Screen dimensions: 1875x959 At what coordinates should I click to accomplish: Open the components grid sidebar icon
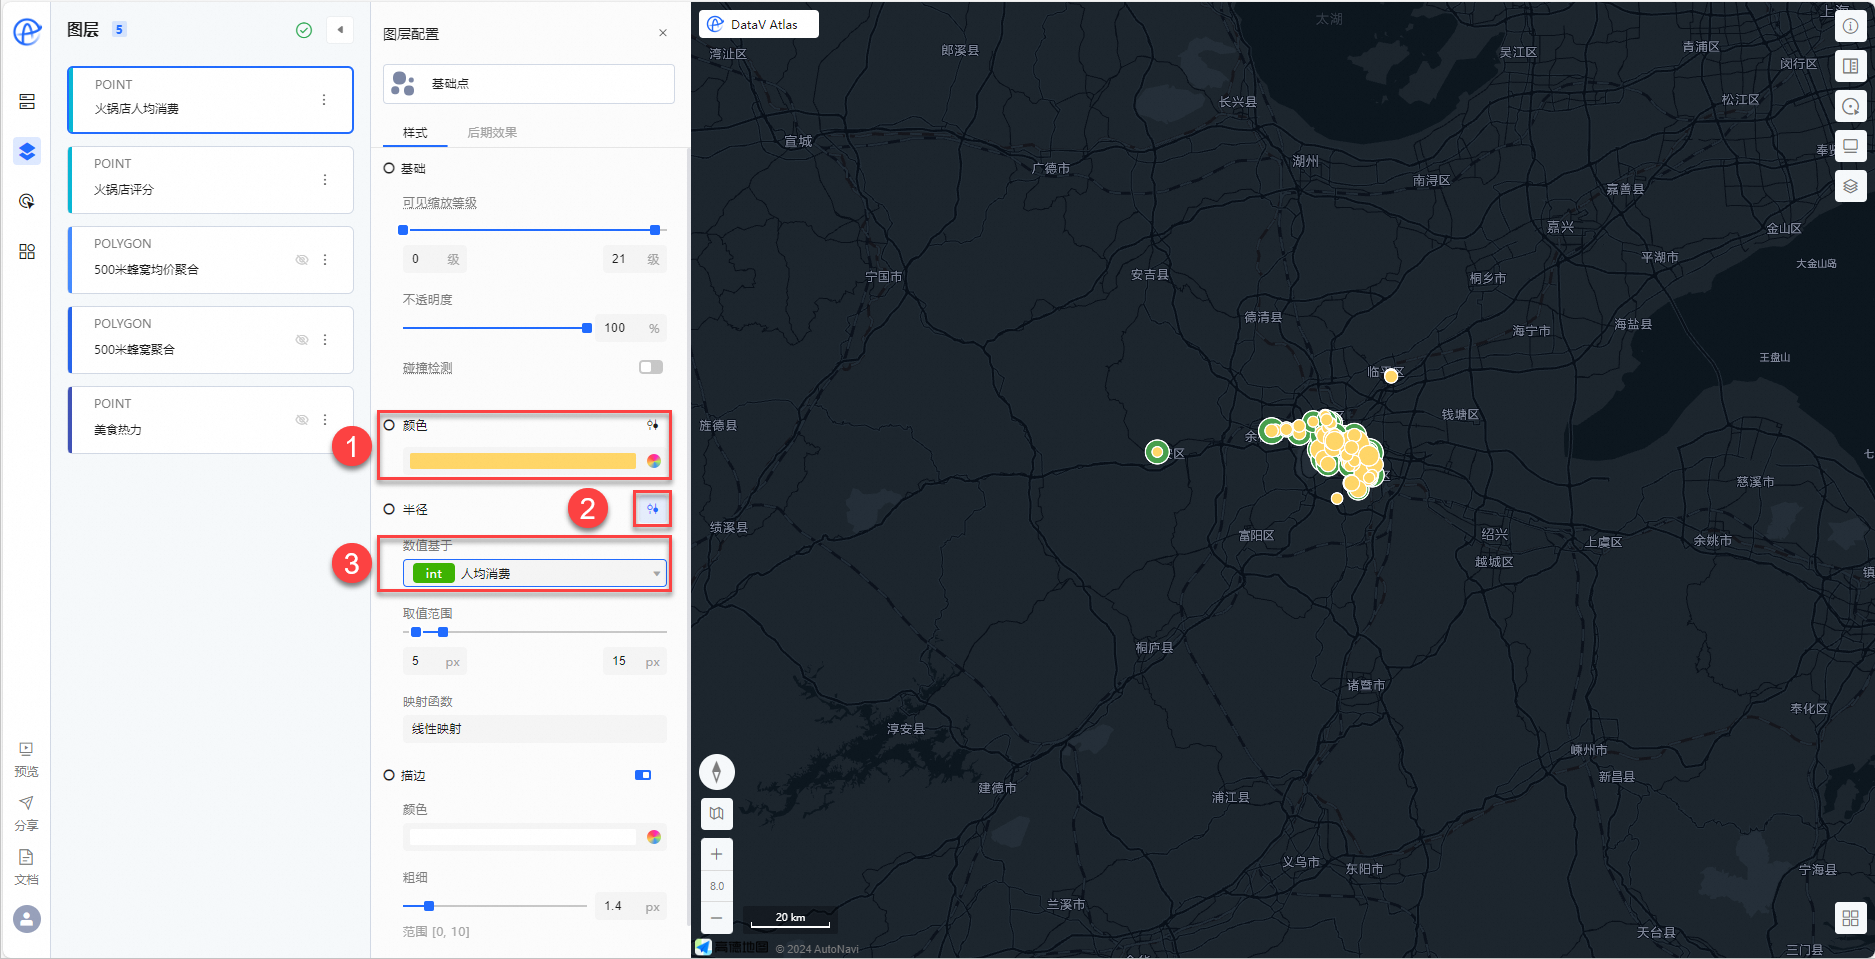click(27, 251)
